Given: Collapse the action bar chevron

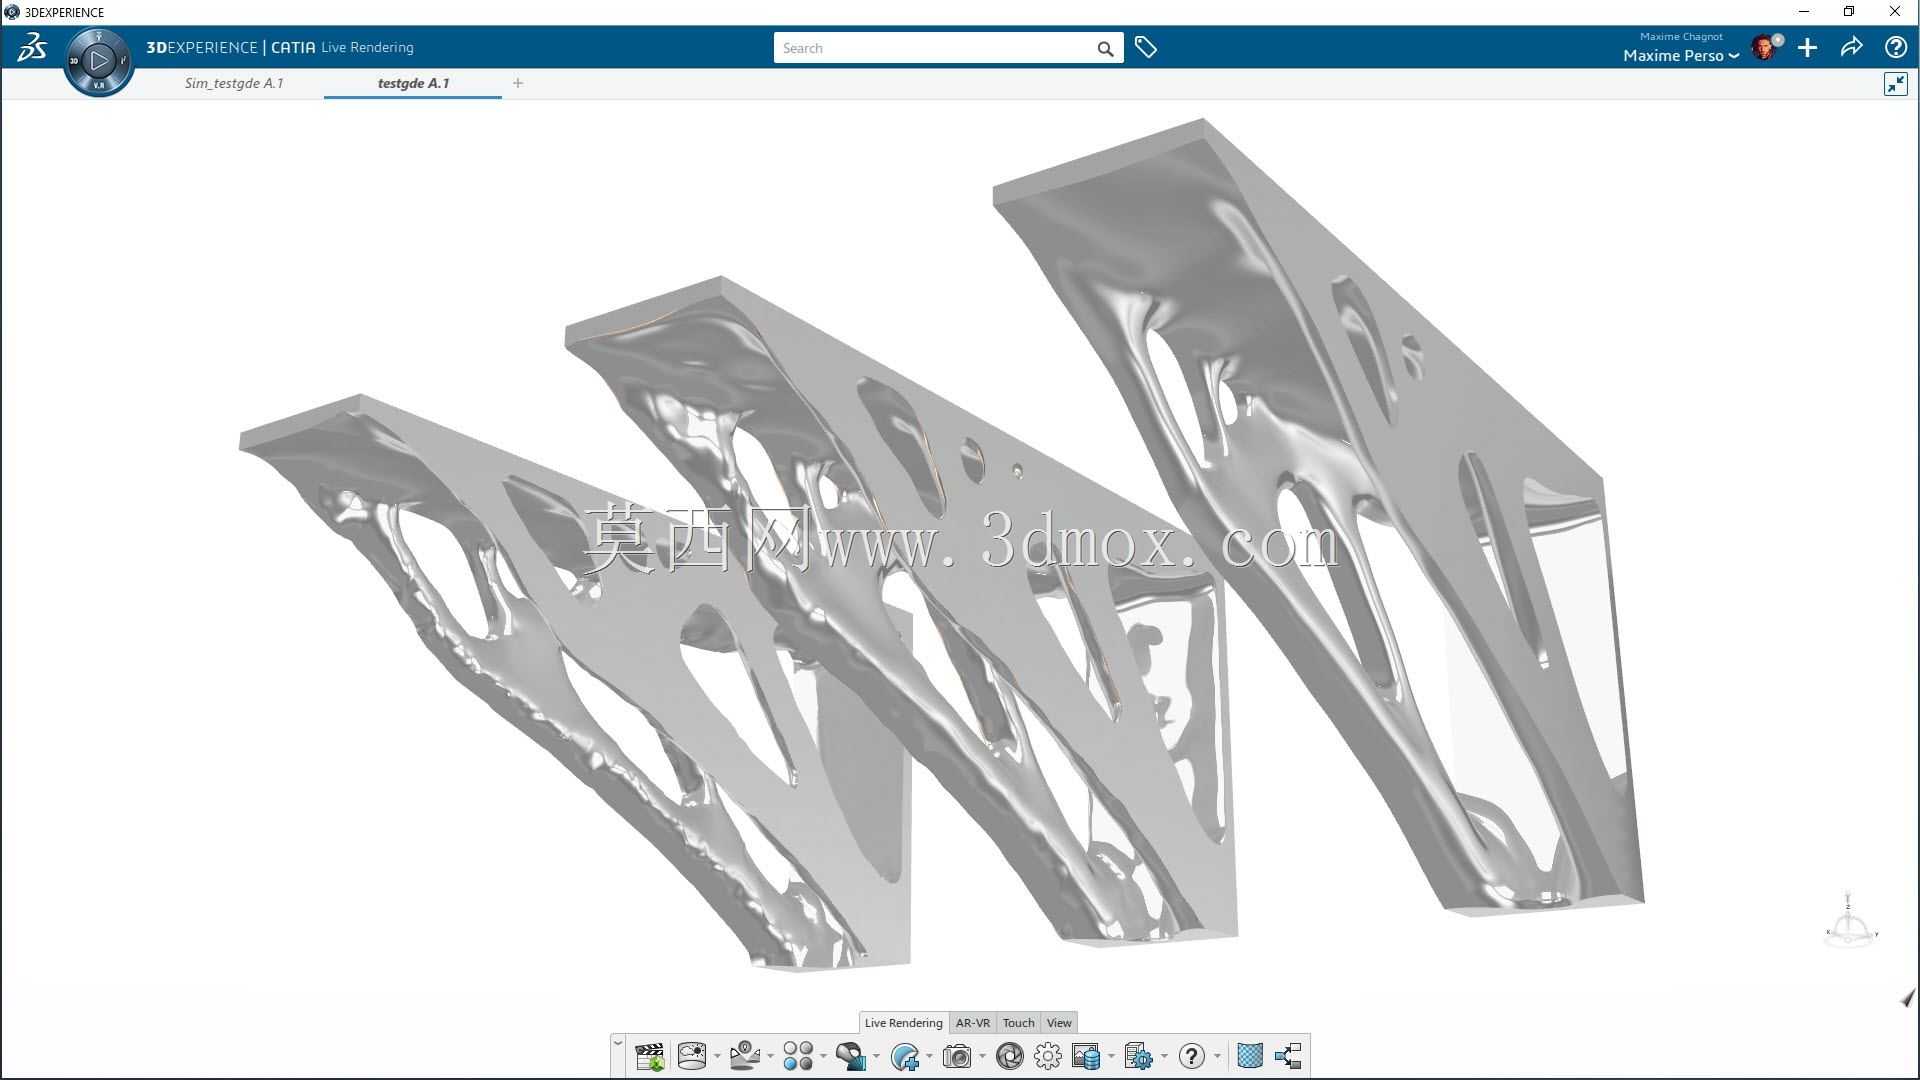Looking at the screenshot, I should (618, 1043).
